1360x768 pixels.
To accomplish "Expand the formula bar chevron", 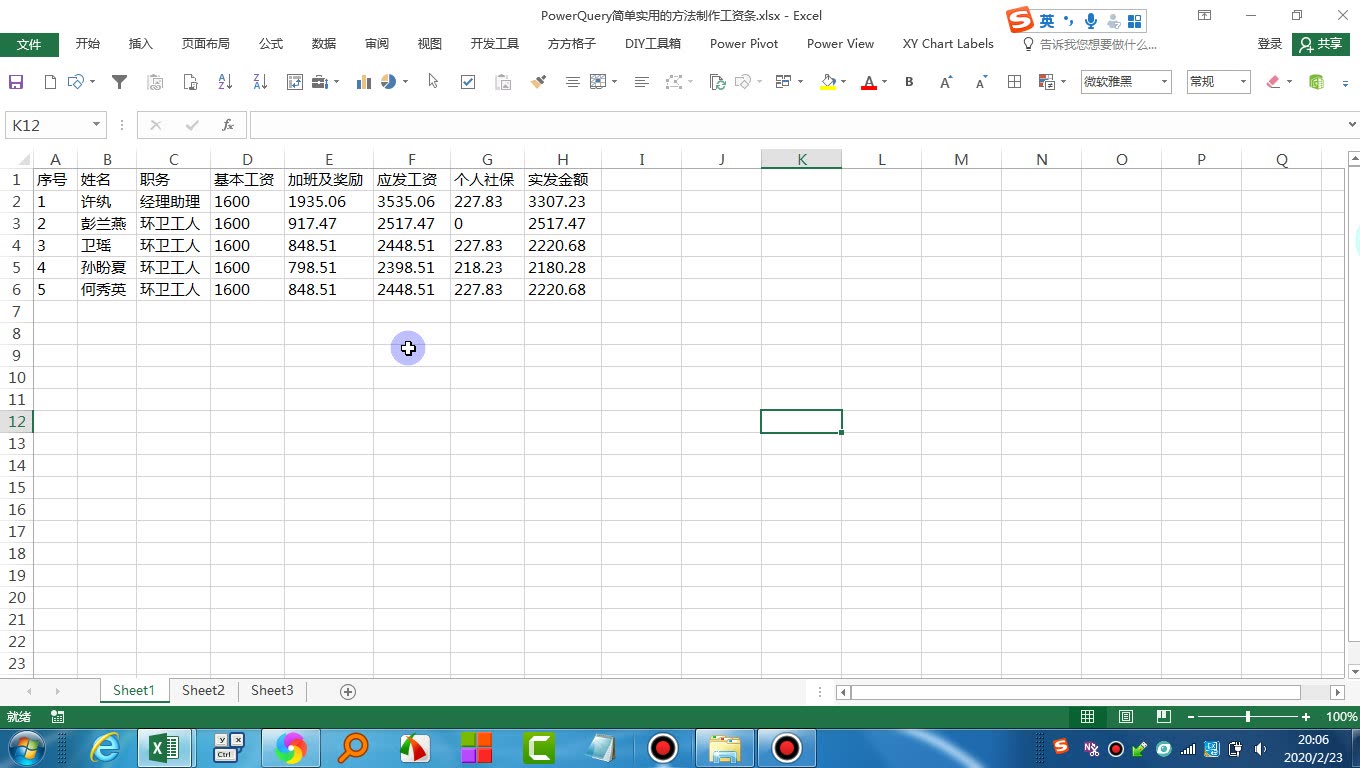I will coord(1352,125).
